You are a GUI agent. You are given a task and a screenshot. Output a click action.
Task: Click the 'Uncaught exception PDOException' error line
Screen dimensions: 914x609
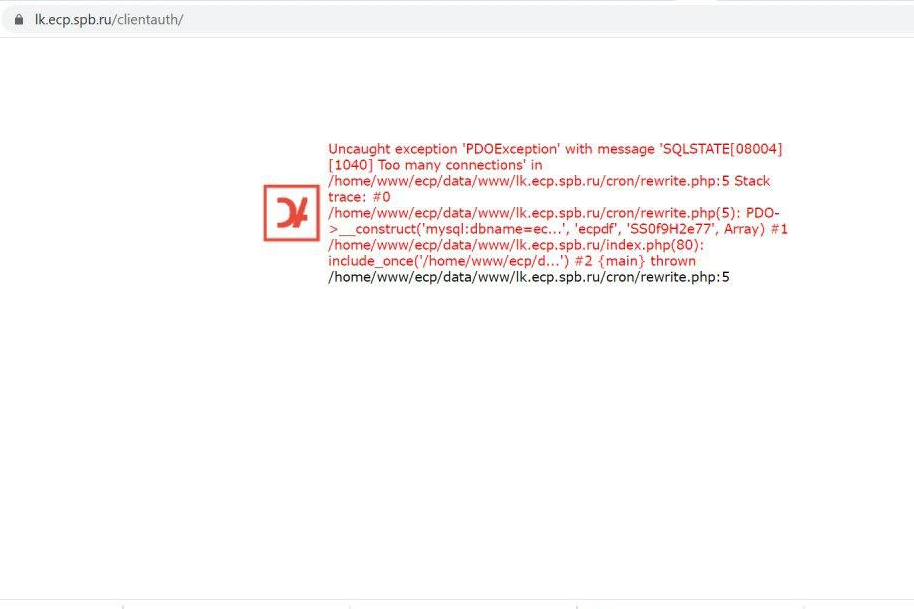(x=555, y=149)
